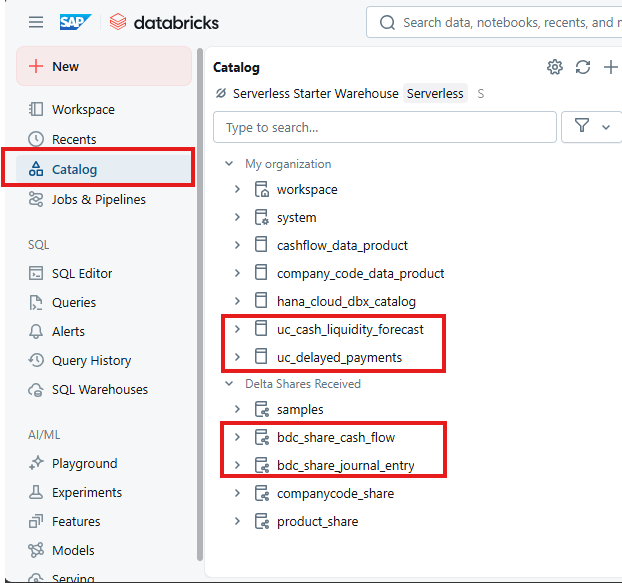Click the Serverless tag
The image size is (622, 583).
tap(435, 94)
